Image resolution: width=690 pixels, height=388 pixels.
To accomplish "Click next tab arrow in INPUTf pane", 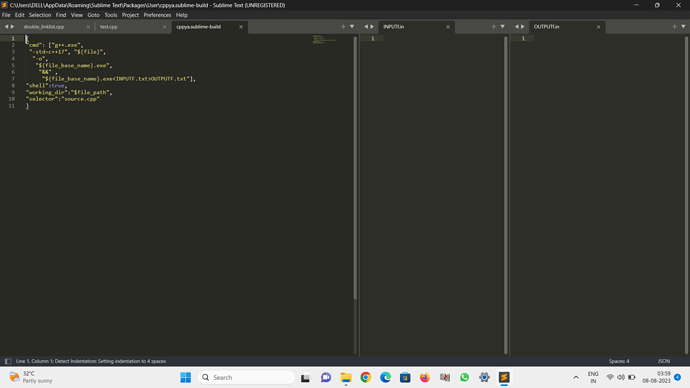I will (372, 27).
